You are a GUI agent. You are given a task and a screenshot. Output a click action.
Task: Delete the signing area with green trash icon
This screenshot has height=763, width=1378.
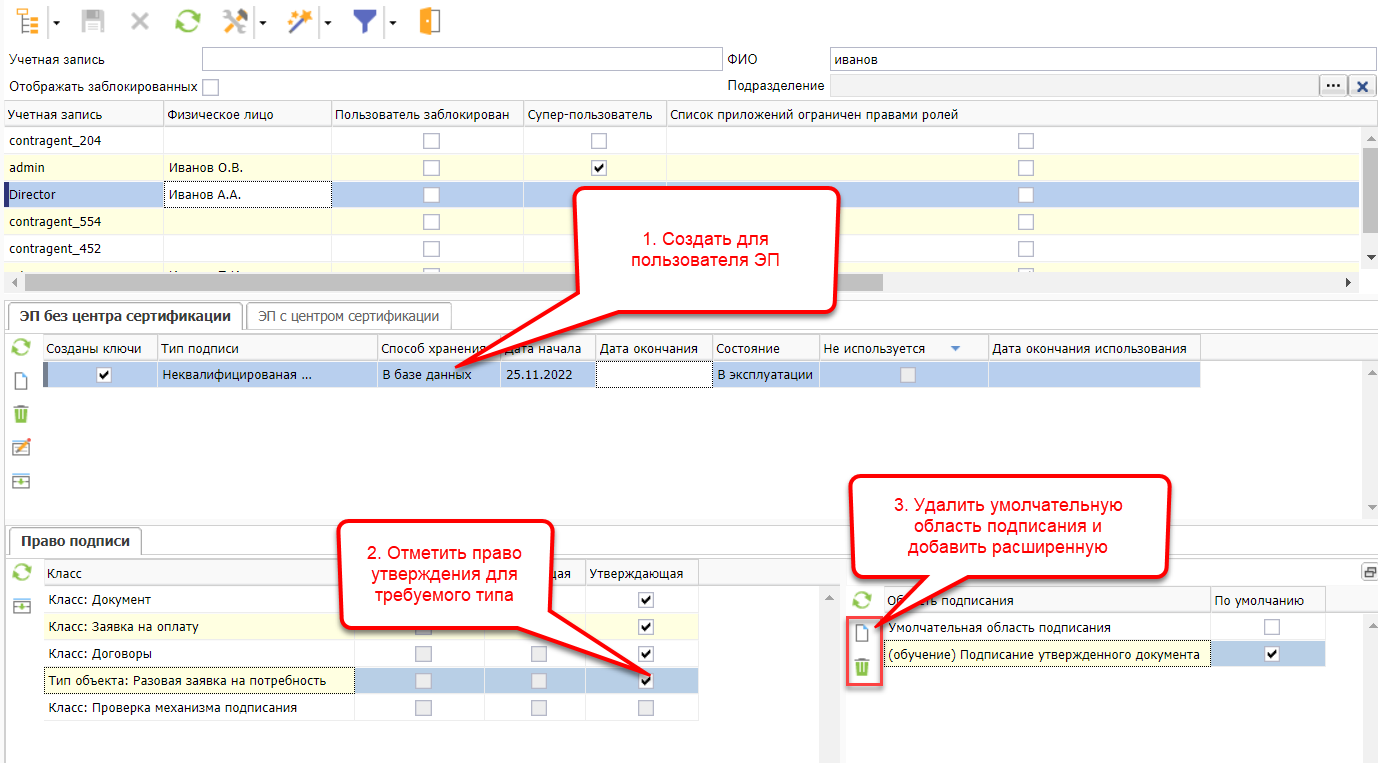[862, 667]
